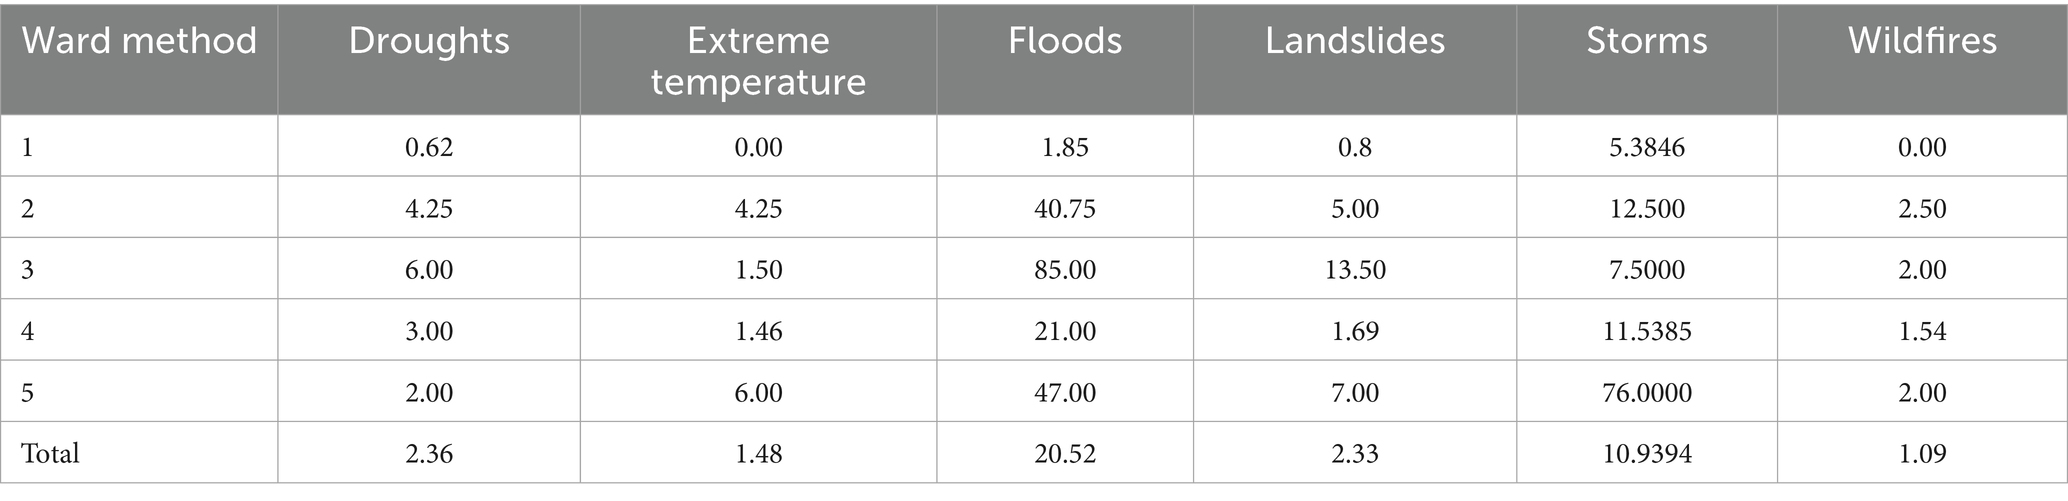Click Floods total value 20.52
The width and height of the screenshot is (2068, 501).
click(x=1065, y=454)
